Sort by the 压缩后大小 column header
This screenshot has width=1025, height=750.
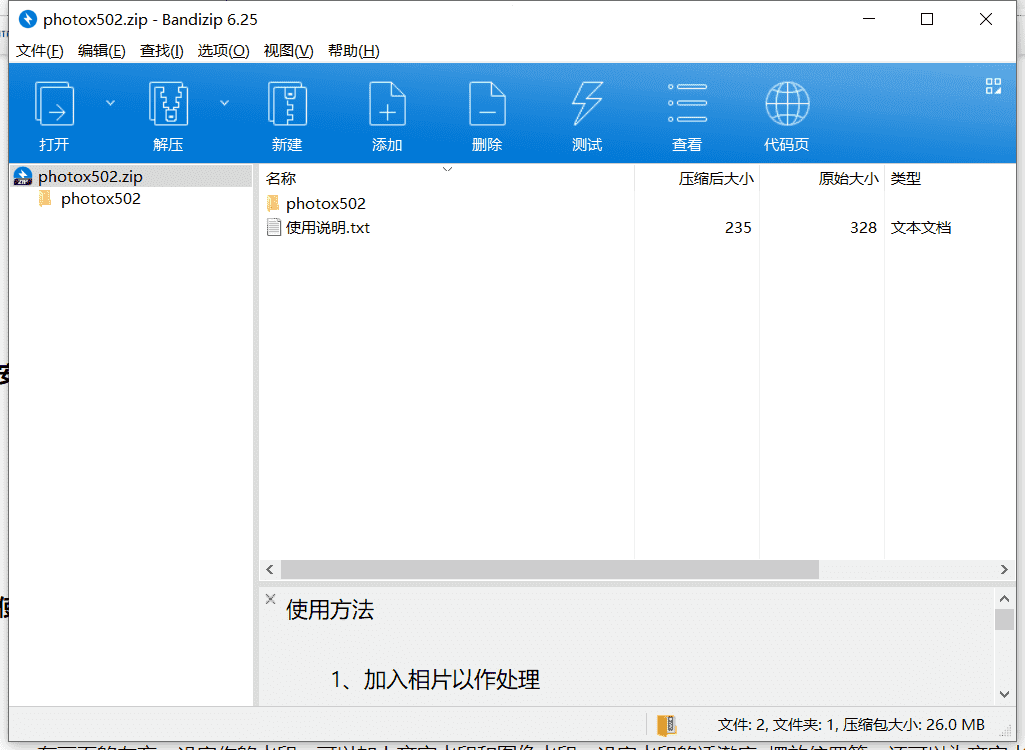[716, 179]
